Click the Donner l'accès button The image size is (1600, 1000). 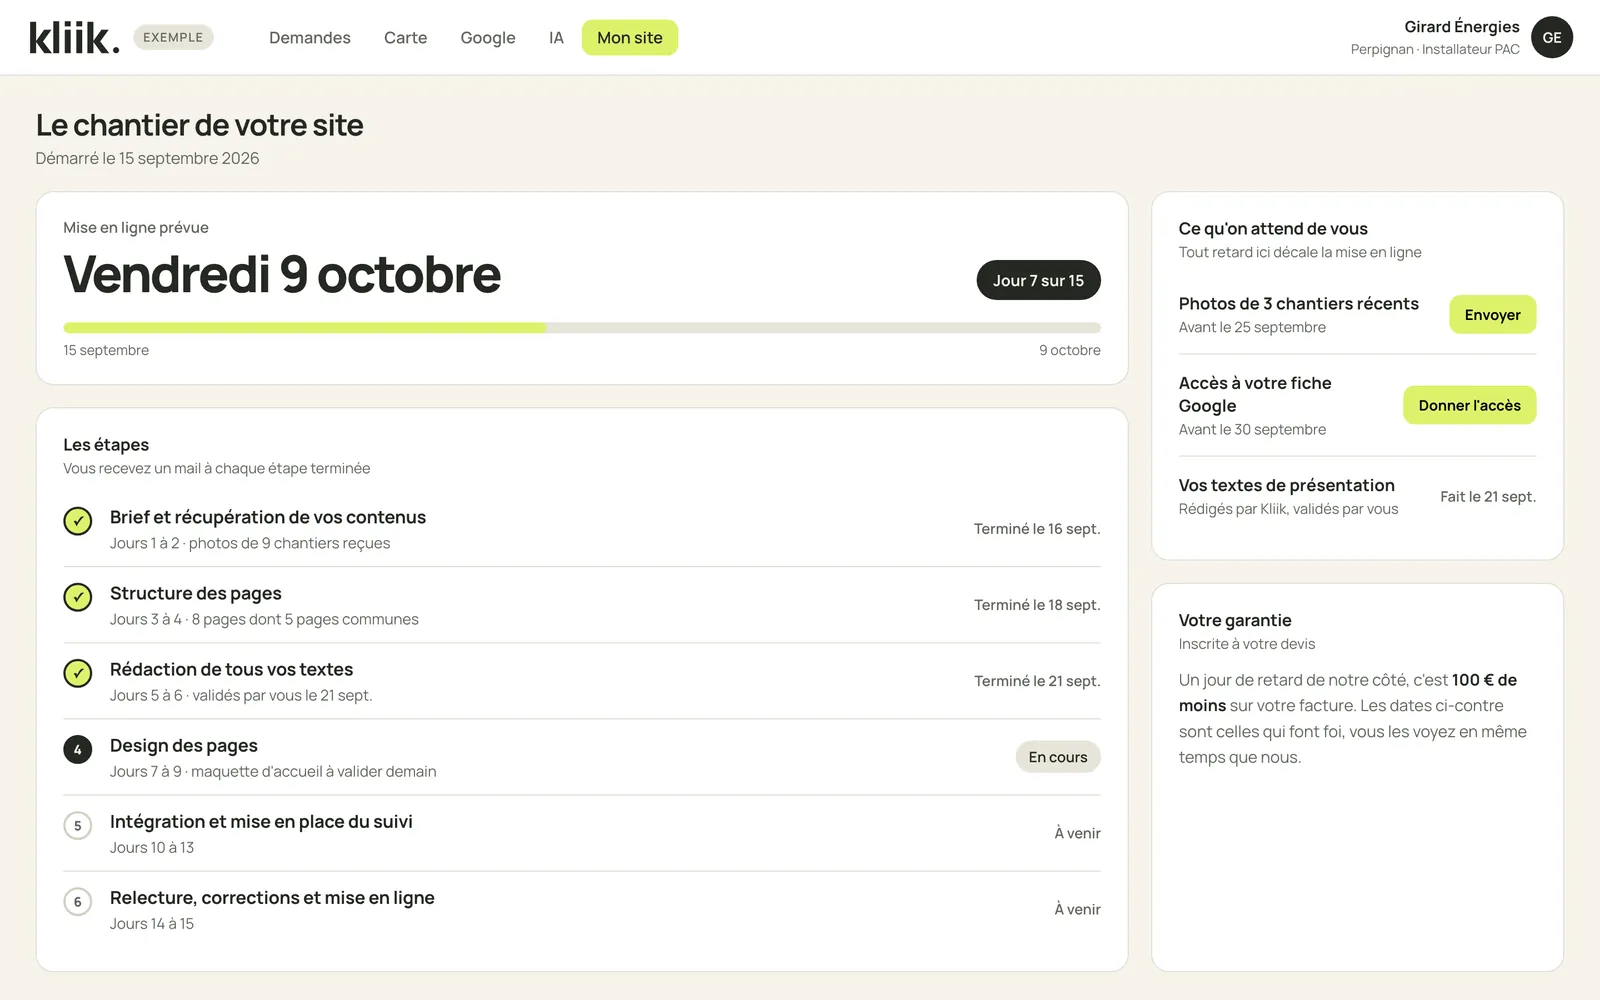[1469, 405]
